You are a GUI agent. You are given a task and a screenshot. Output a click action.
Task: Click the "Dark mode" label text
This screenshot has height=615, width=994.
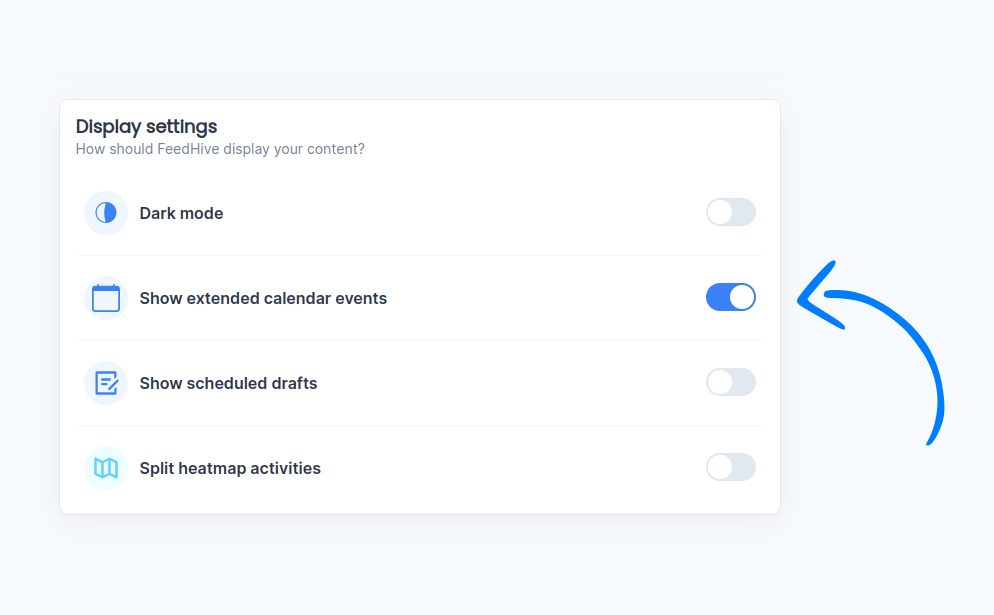[181, 213]
